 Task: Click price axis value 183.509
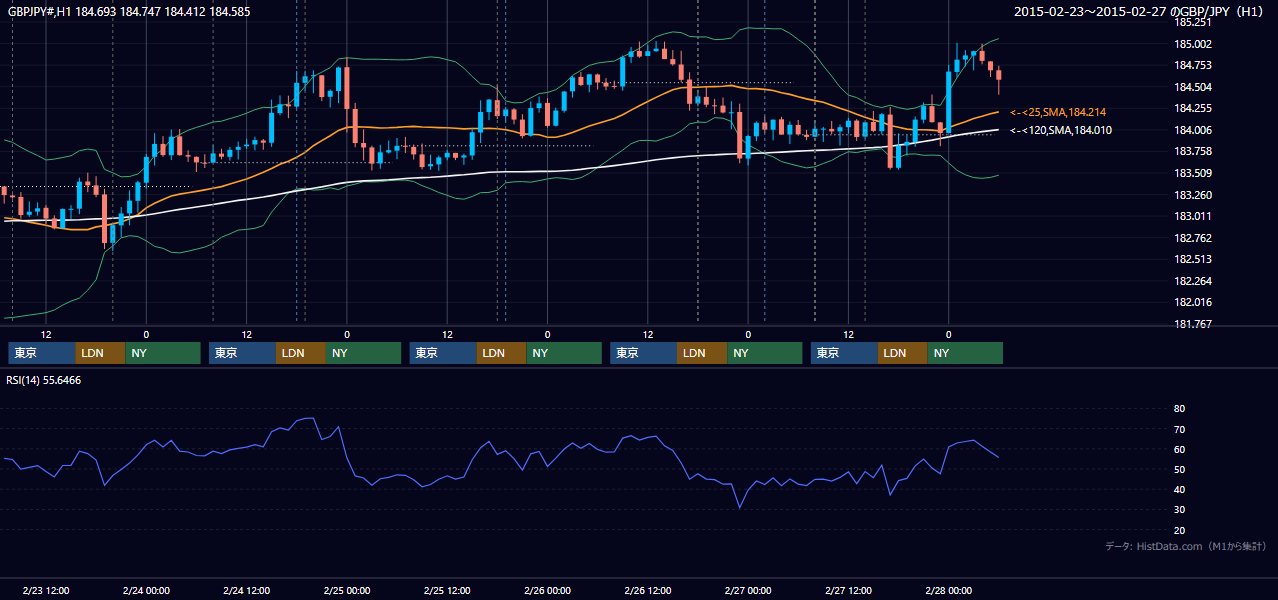click(1193, 173)
